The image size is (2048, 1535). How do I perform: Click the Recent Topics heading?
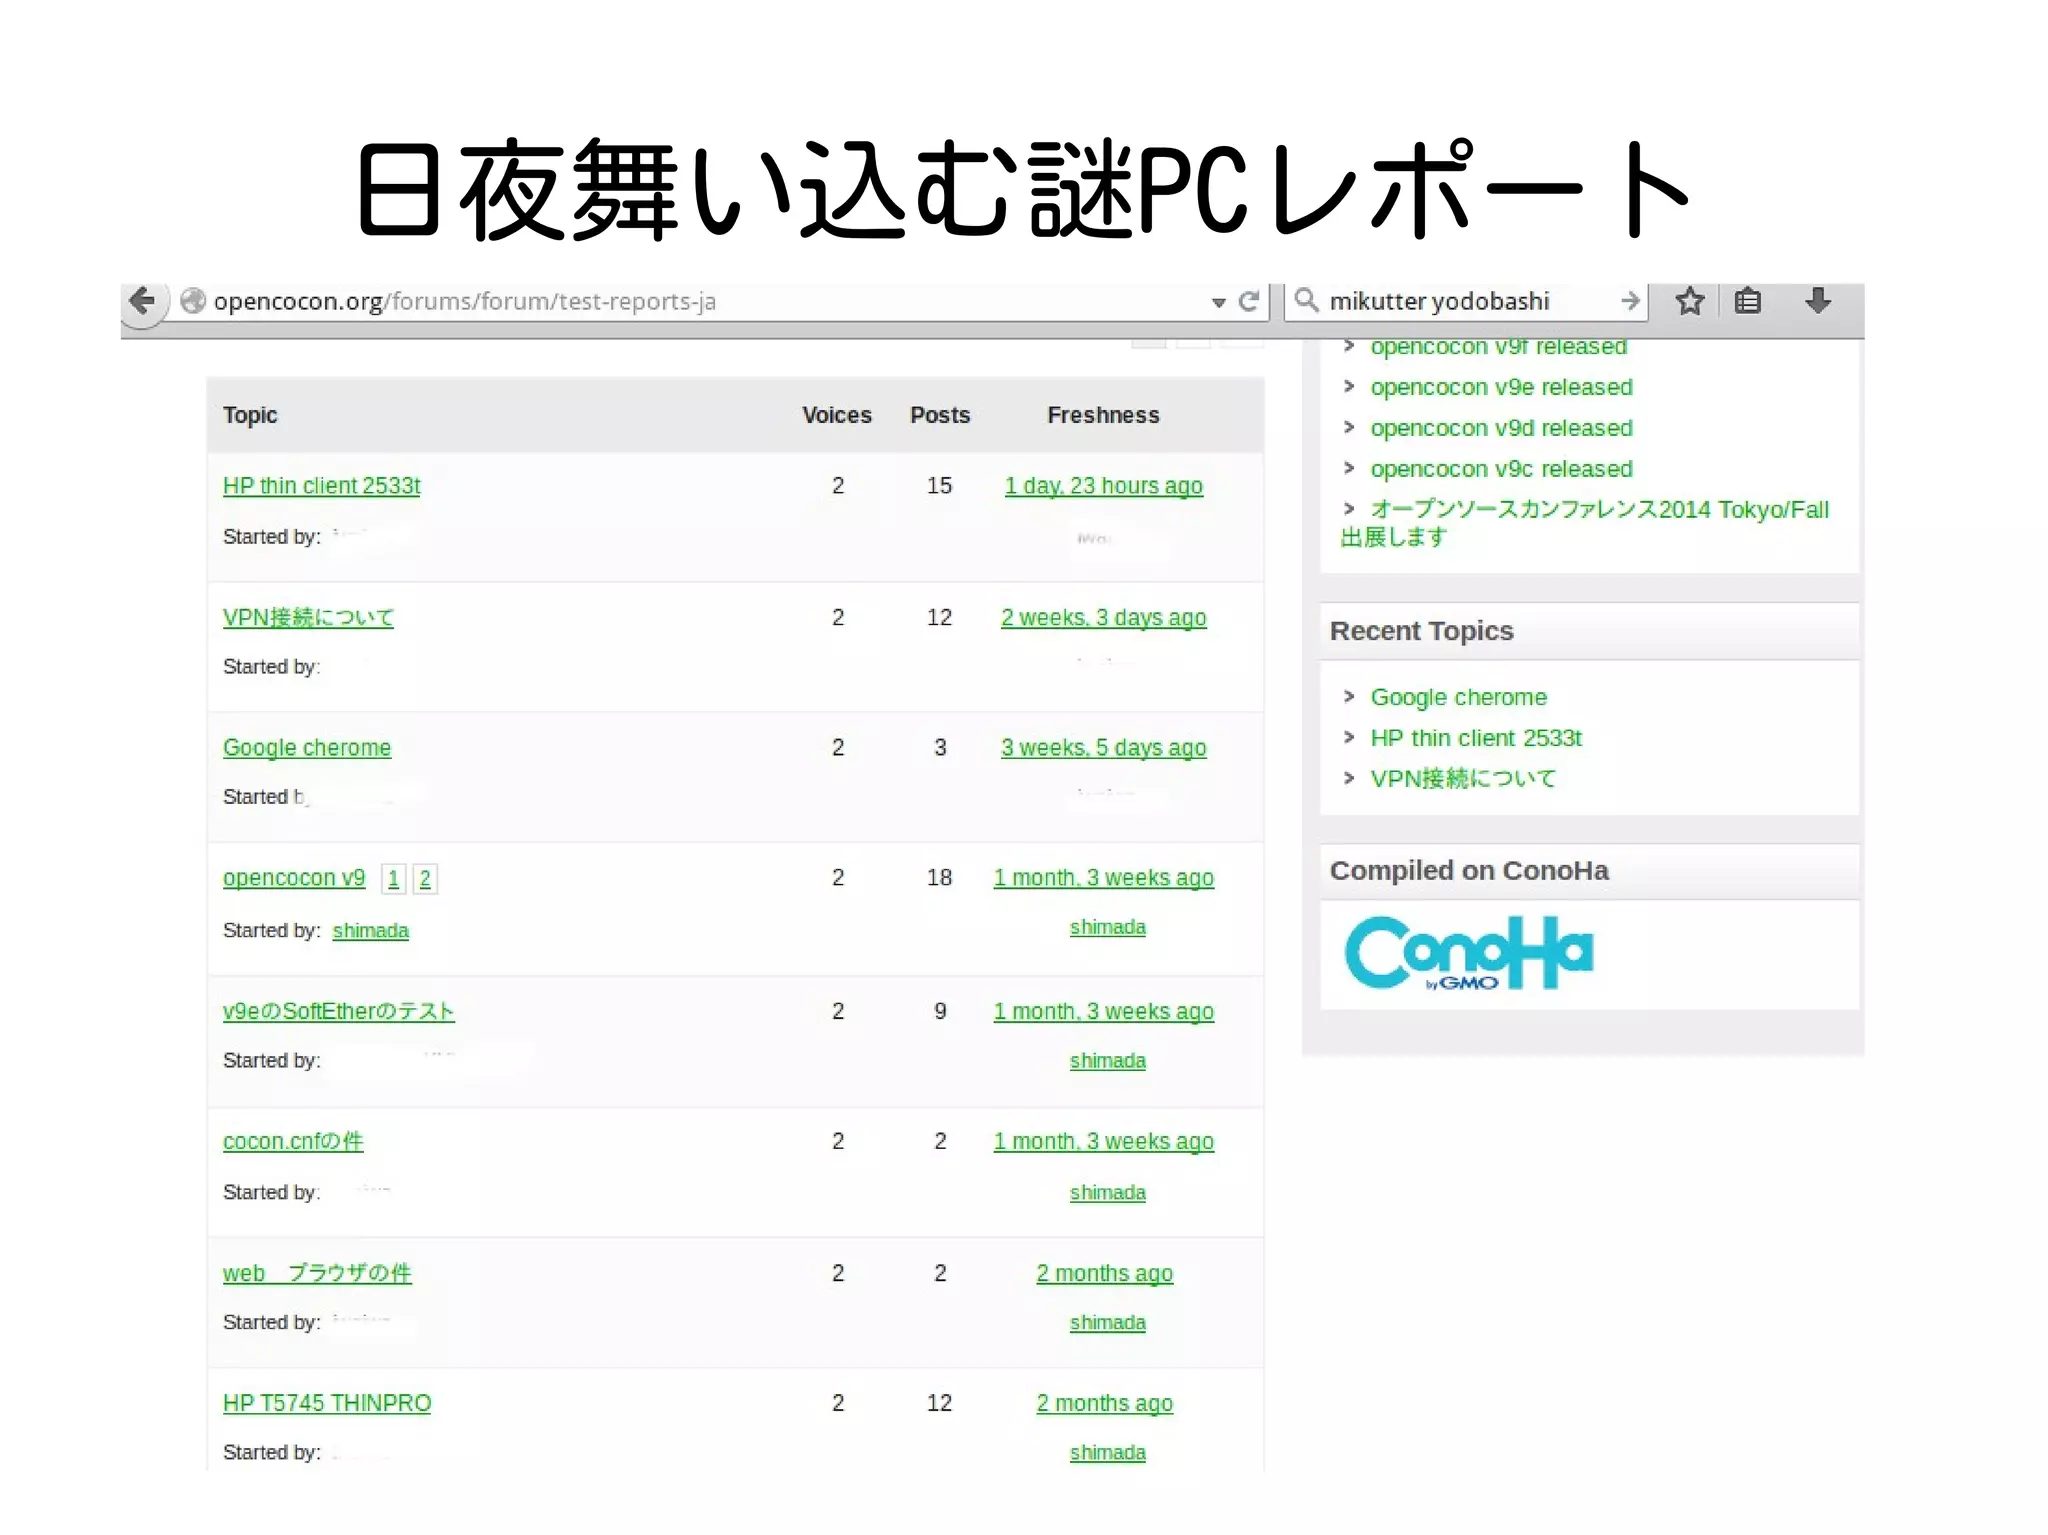[x=1421, y=631]
